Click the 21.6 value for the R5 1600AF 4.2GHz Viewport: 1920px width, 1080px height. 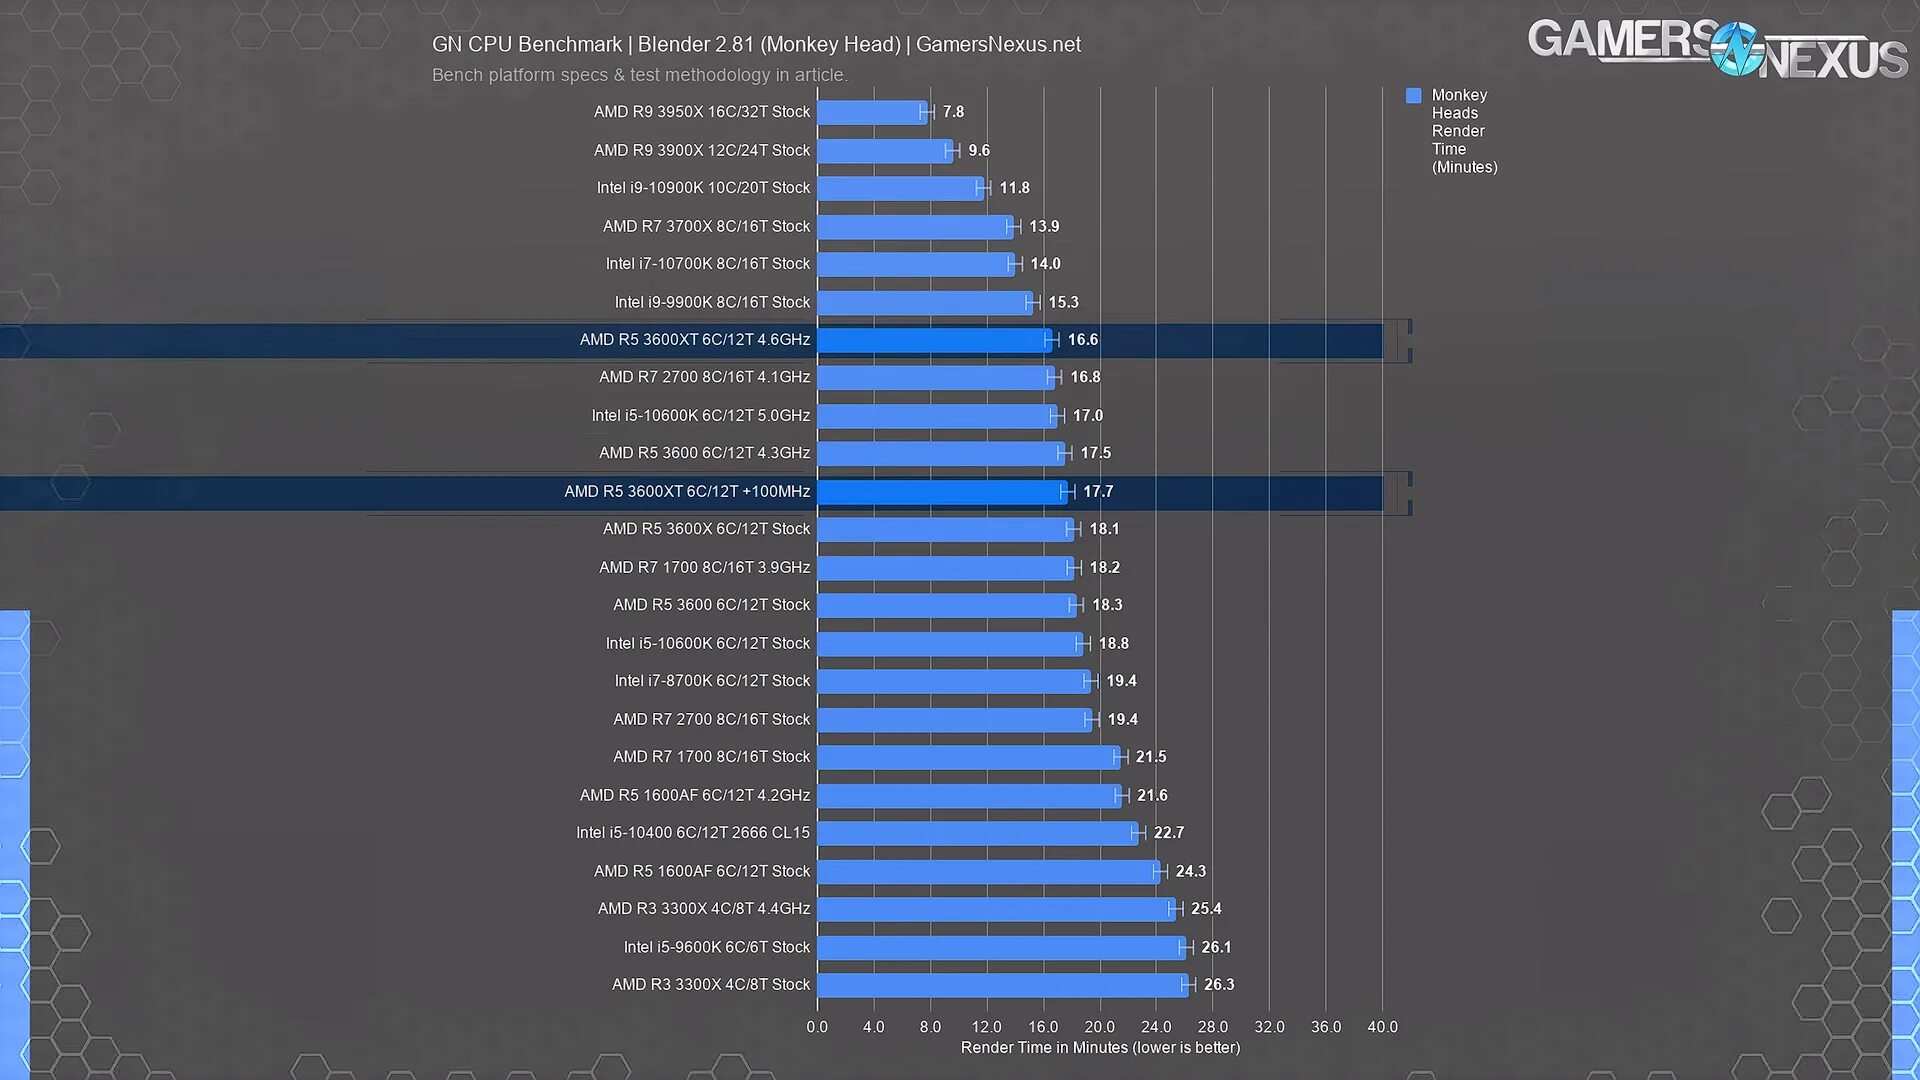[1152, 795]
